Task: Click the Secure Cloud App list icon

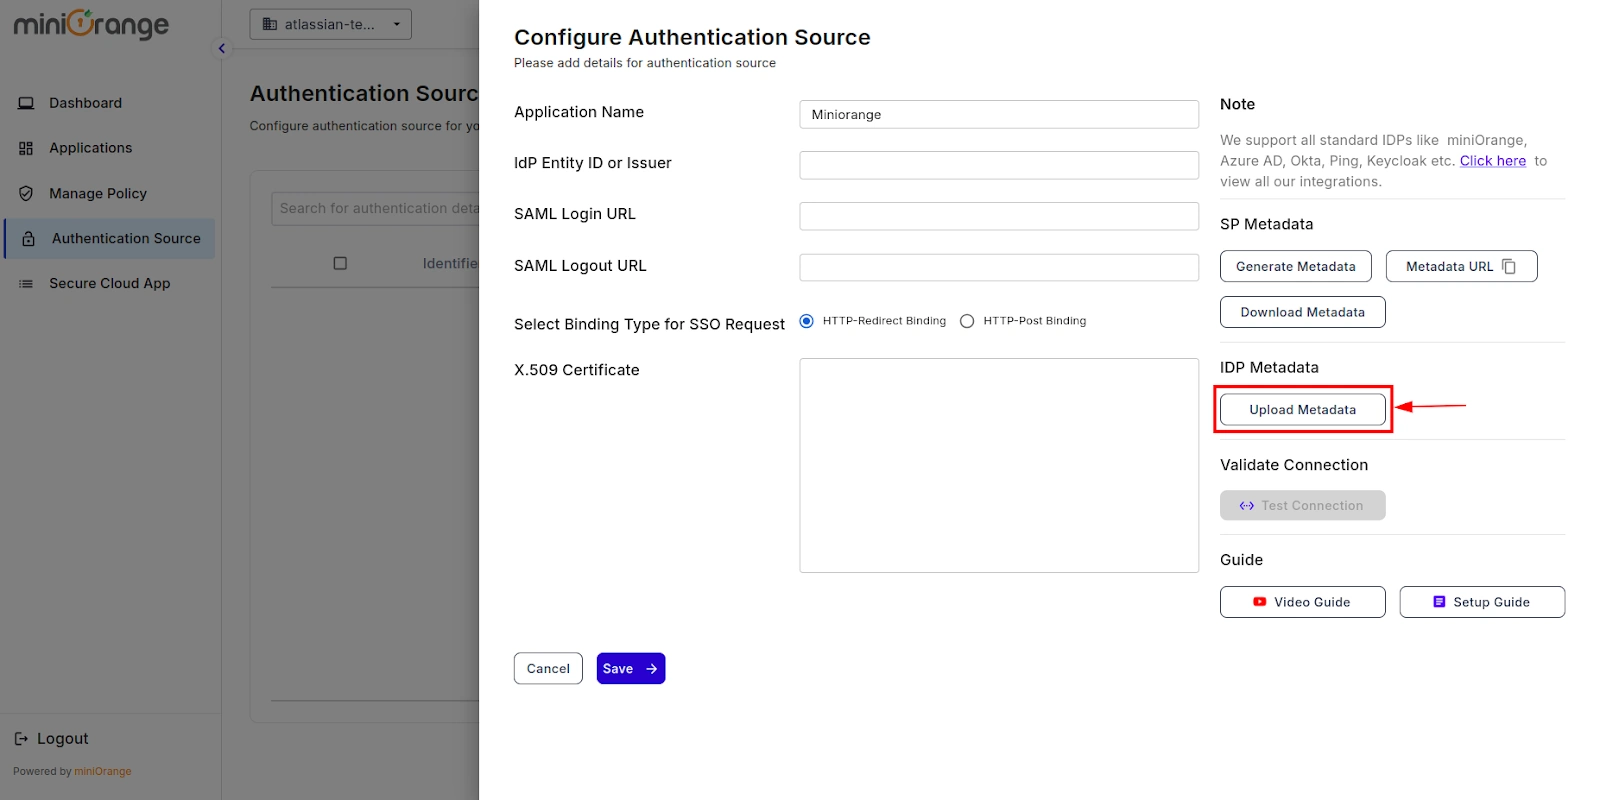Action: coord(26,284)
